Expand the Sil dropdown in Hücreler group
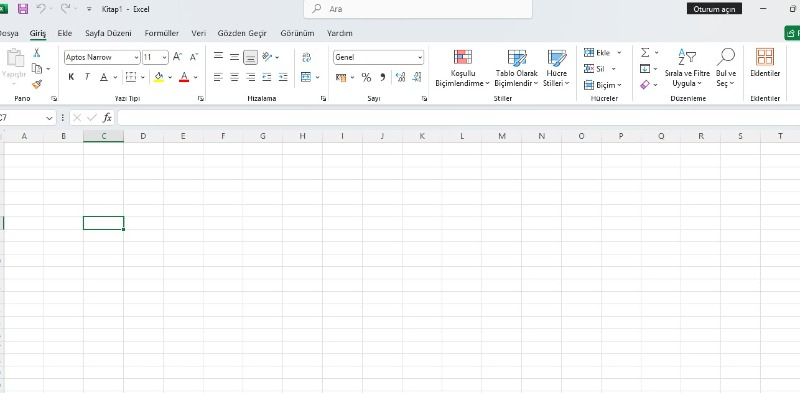The height and width of the screenshot is (393, 800). 613,69
